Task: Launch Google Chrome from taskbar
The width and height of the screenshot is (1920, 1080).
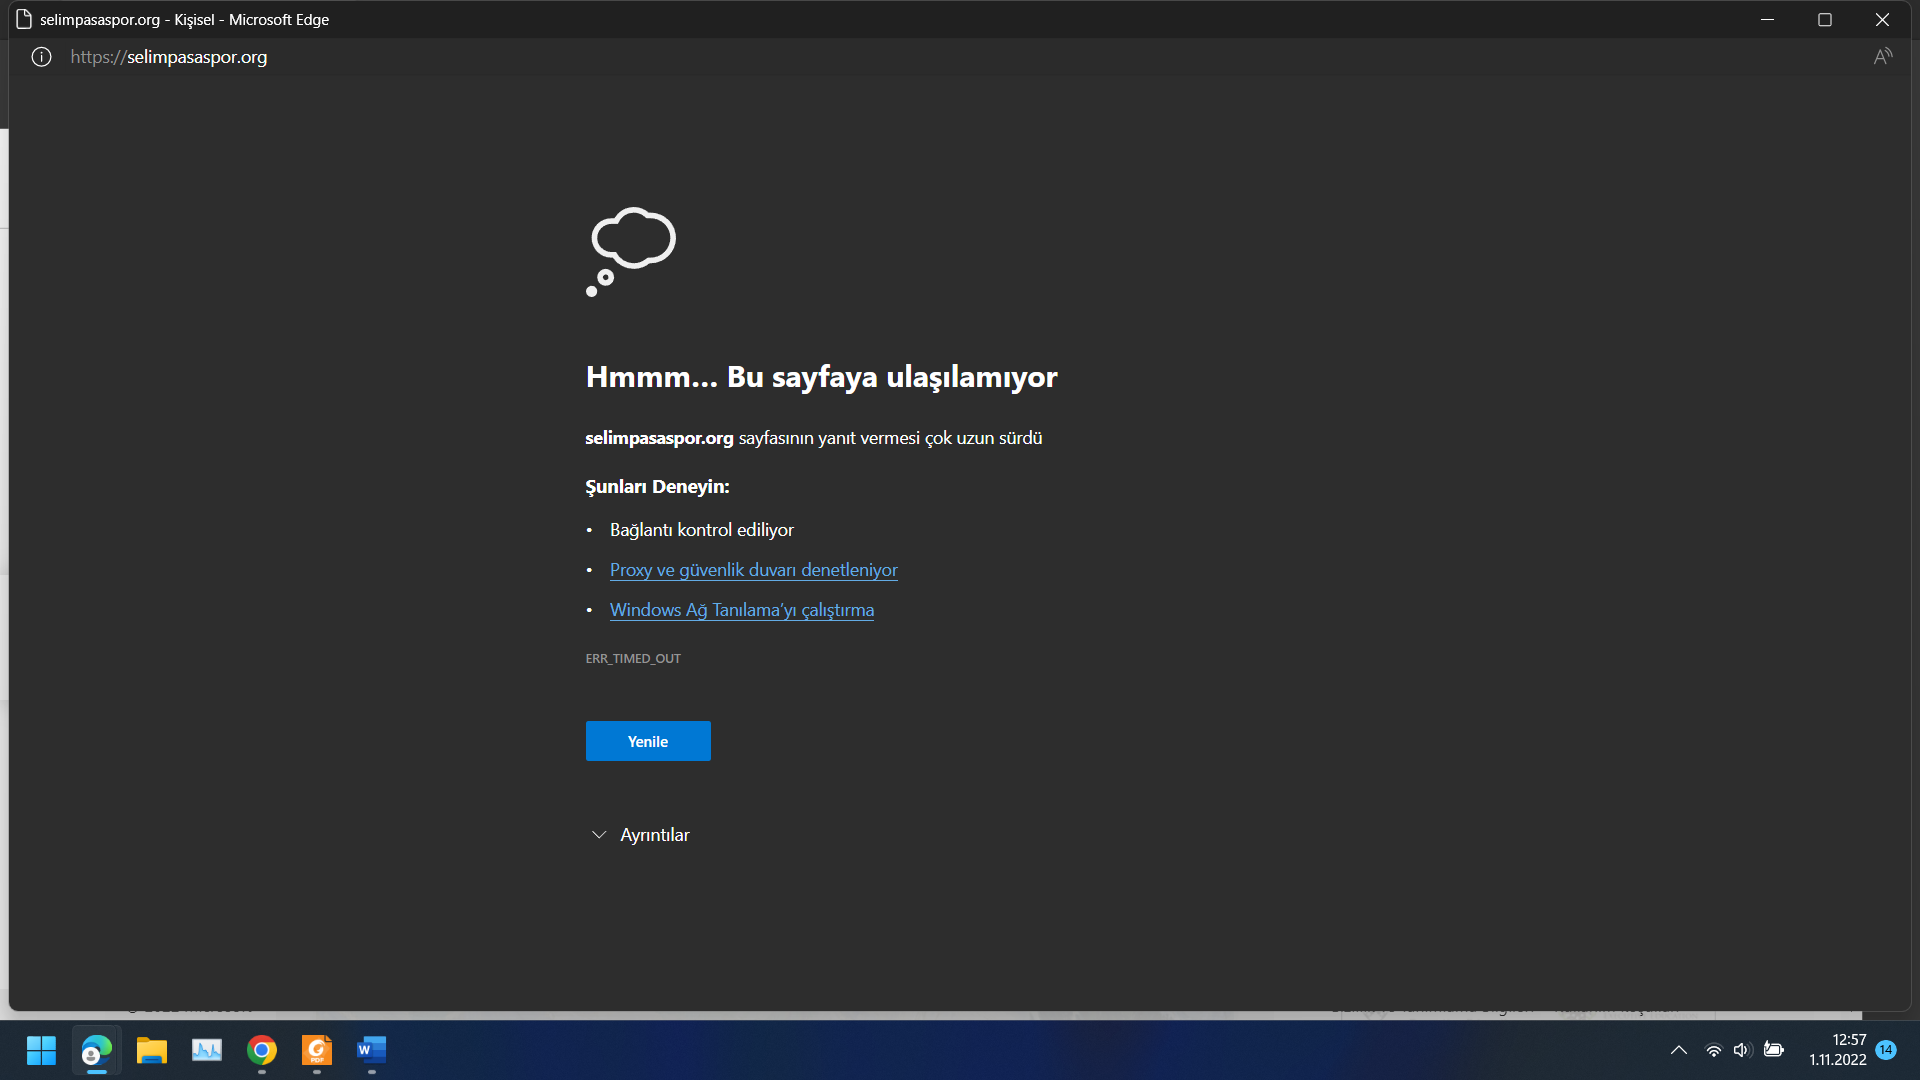Action: (262, 1050)
